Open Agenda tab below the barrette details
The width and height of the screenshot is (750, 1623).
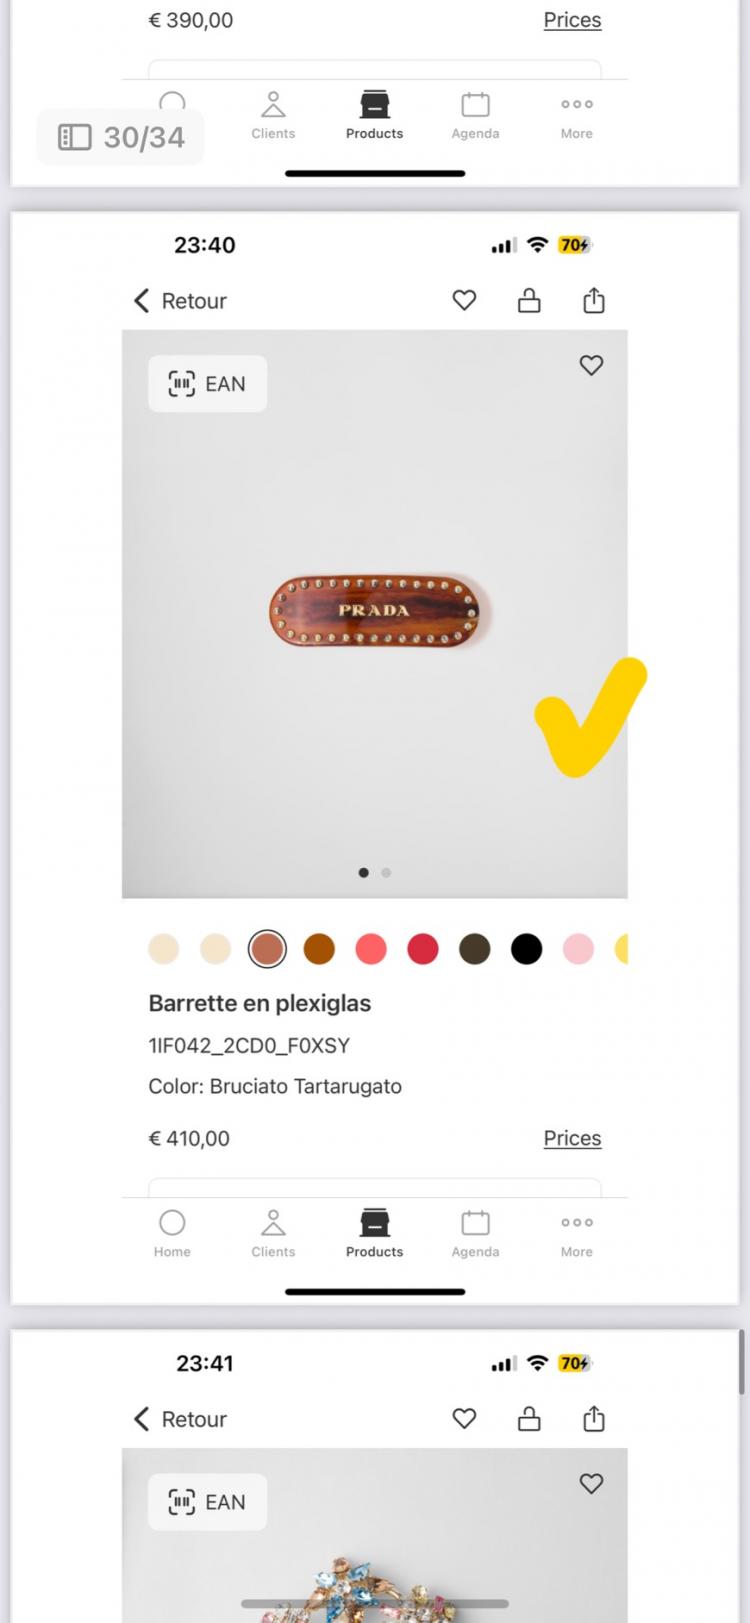[x=475, y=1232]
